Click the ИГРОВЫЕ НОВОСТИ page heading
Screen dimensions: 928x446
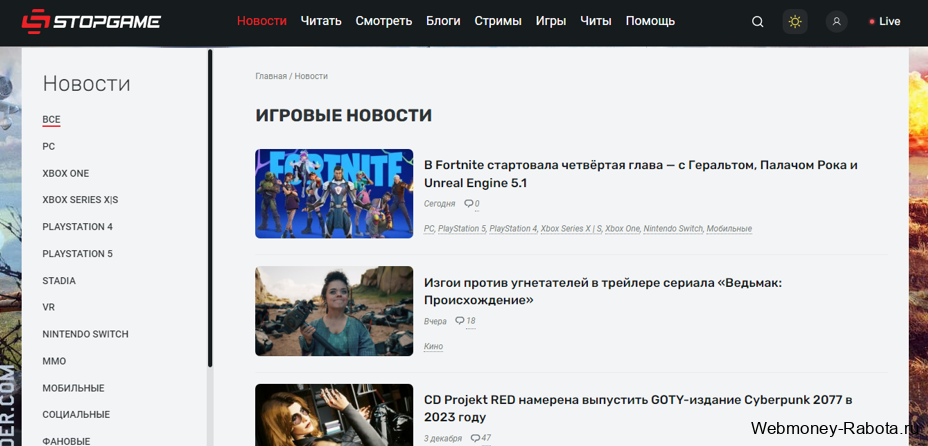pos(343,115)
